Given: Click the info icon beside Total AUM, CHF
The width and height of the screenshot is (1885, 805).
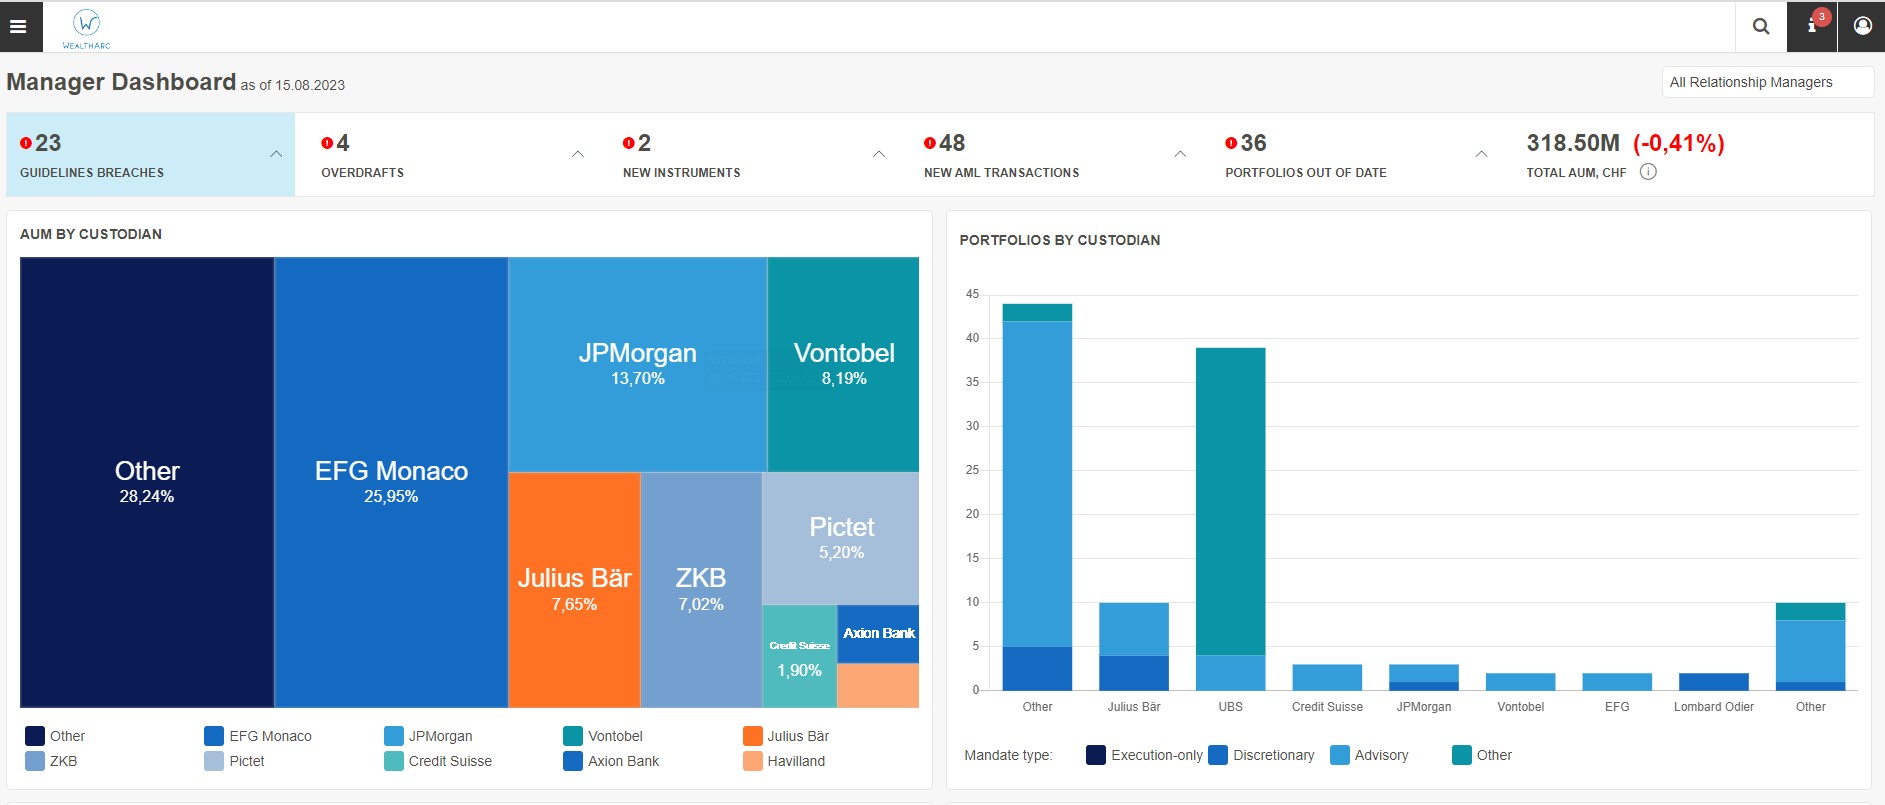Looking at the screenshot, I should point(1648,172).
